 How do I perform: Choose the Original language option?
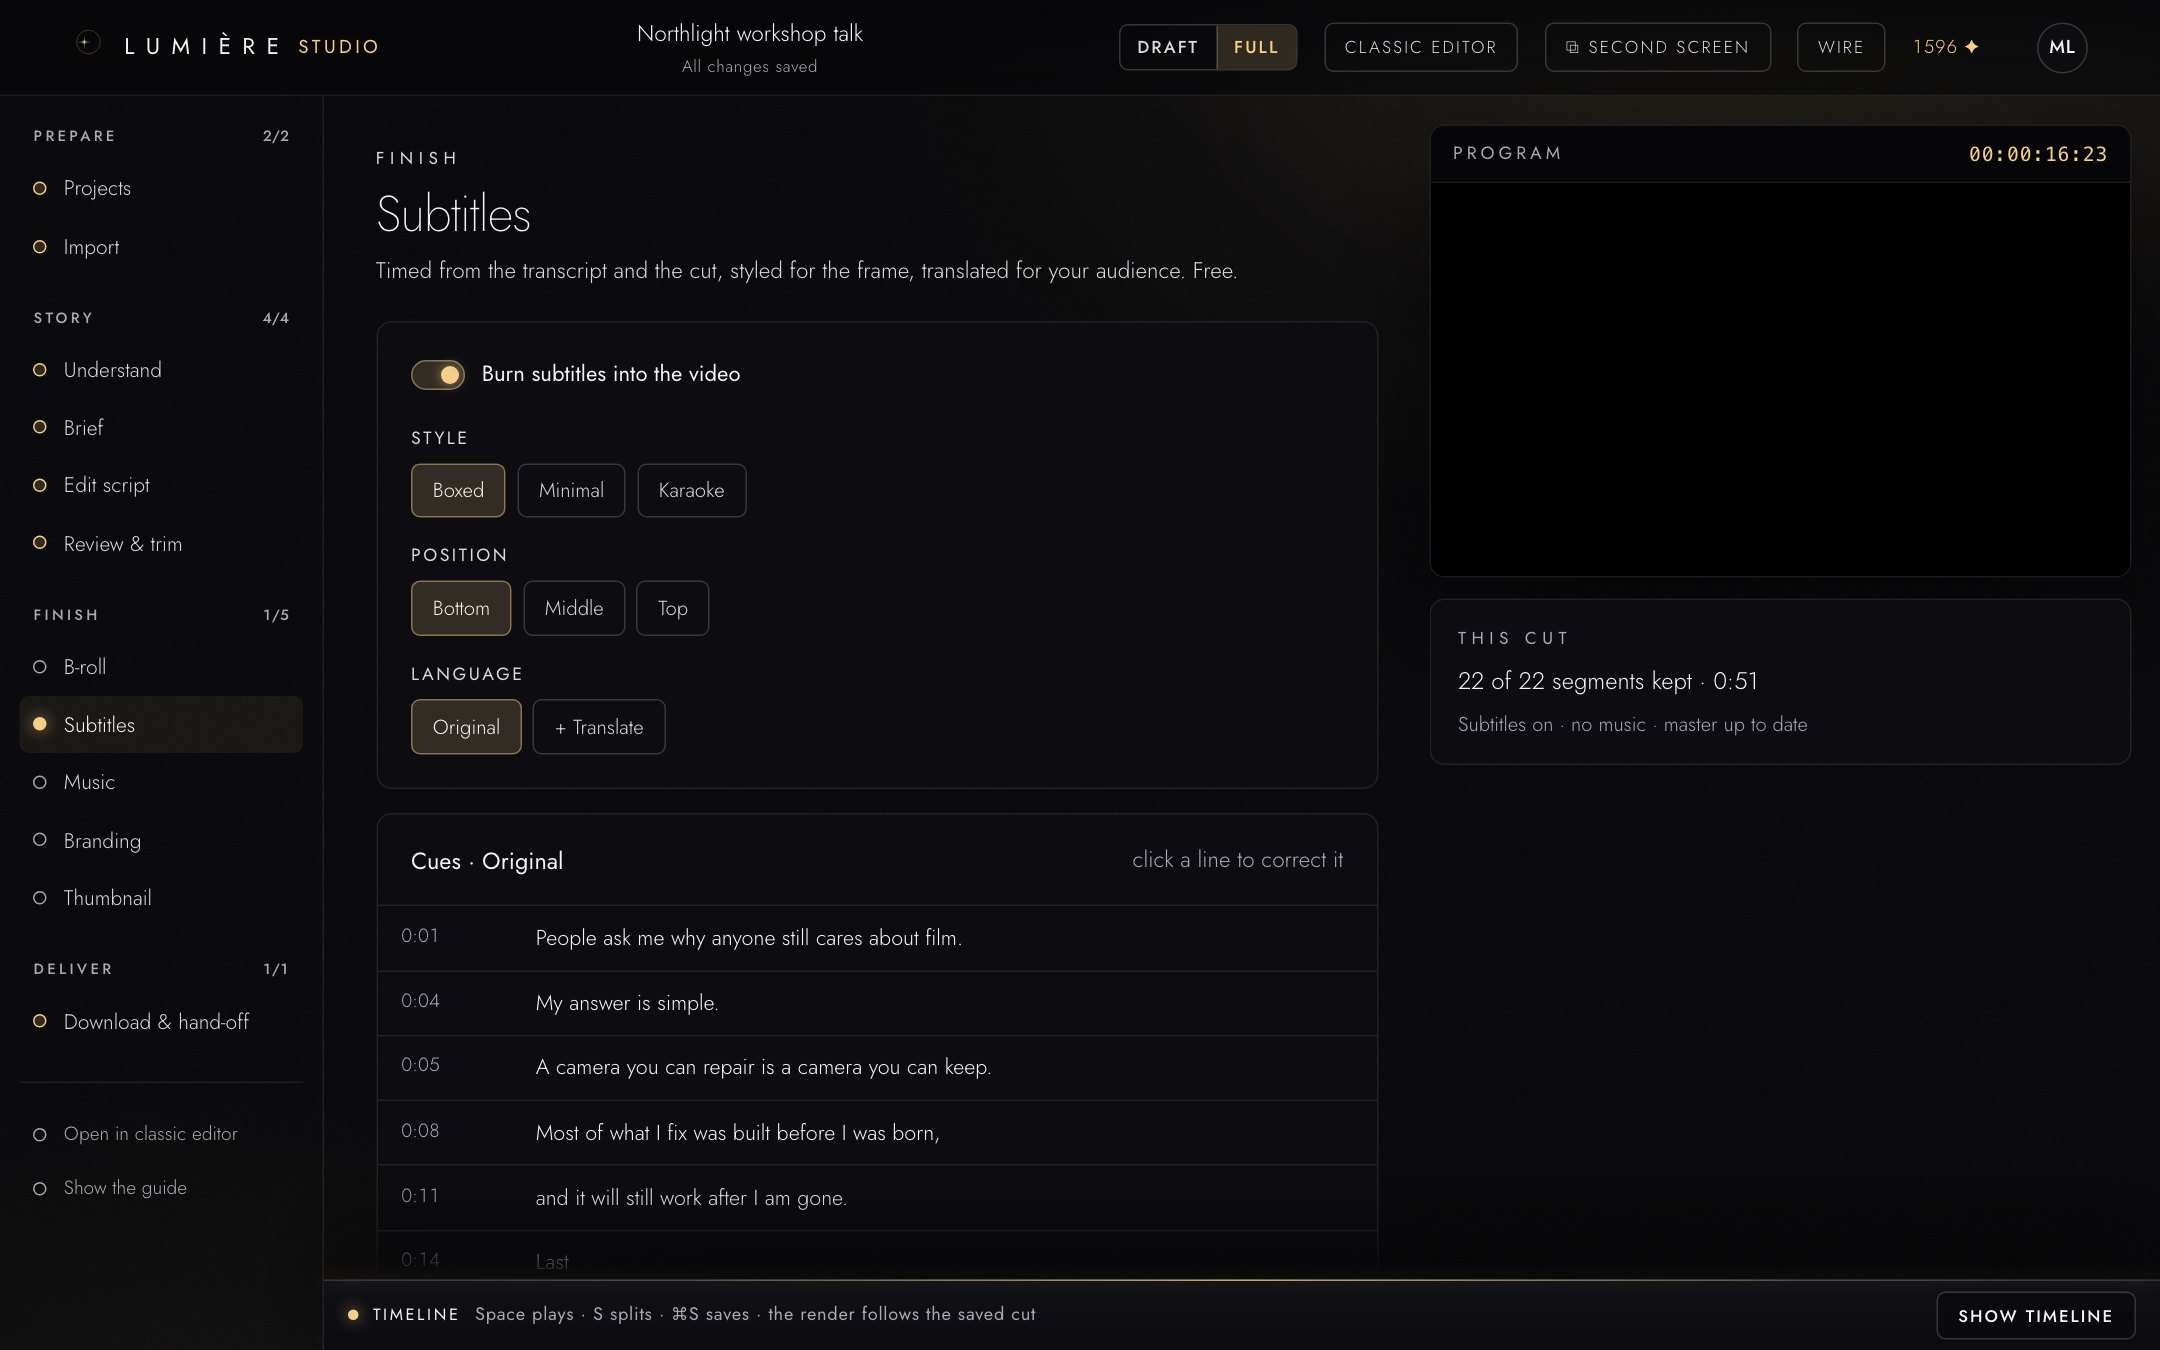coord(466,727)
